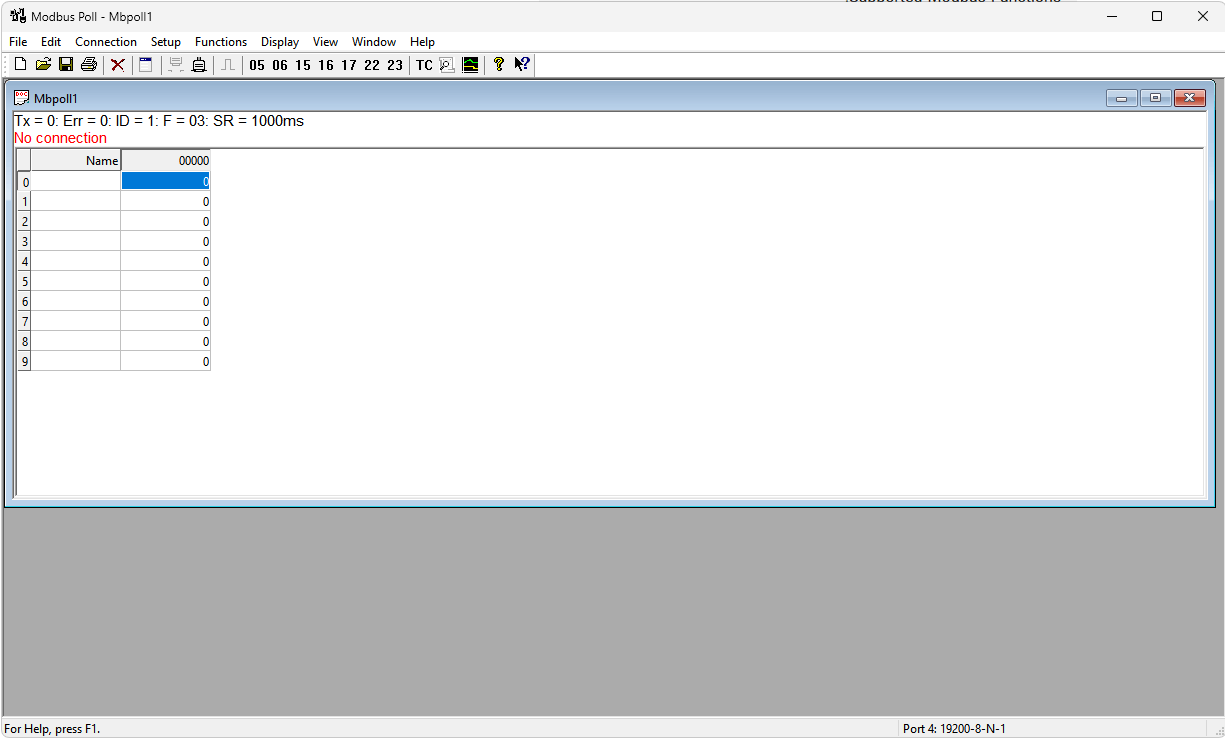Select the value cell in row 5
Image resolution: width=1225 pixels, height=738 pixels.
click(x=166, y=281)
